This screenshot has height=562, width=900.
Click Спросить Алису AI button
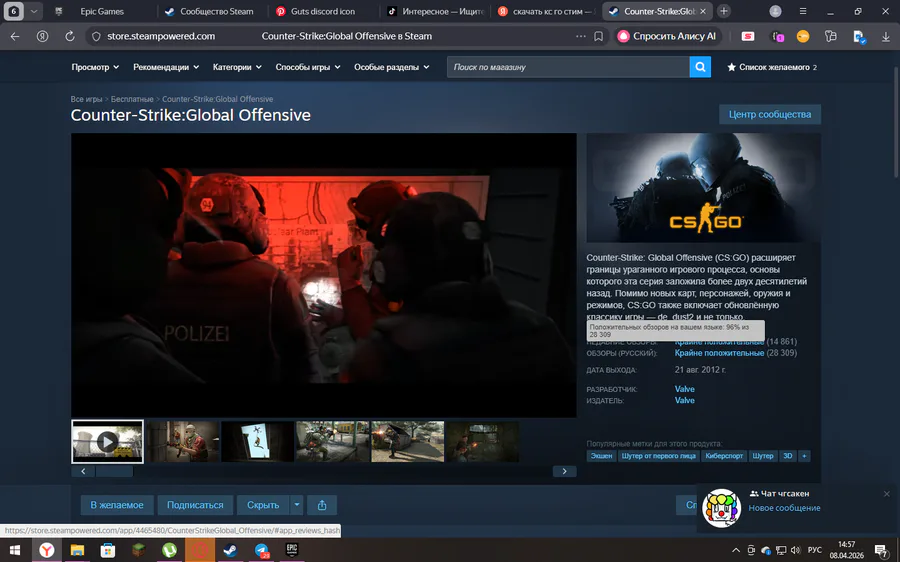tap(668, 36)
